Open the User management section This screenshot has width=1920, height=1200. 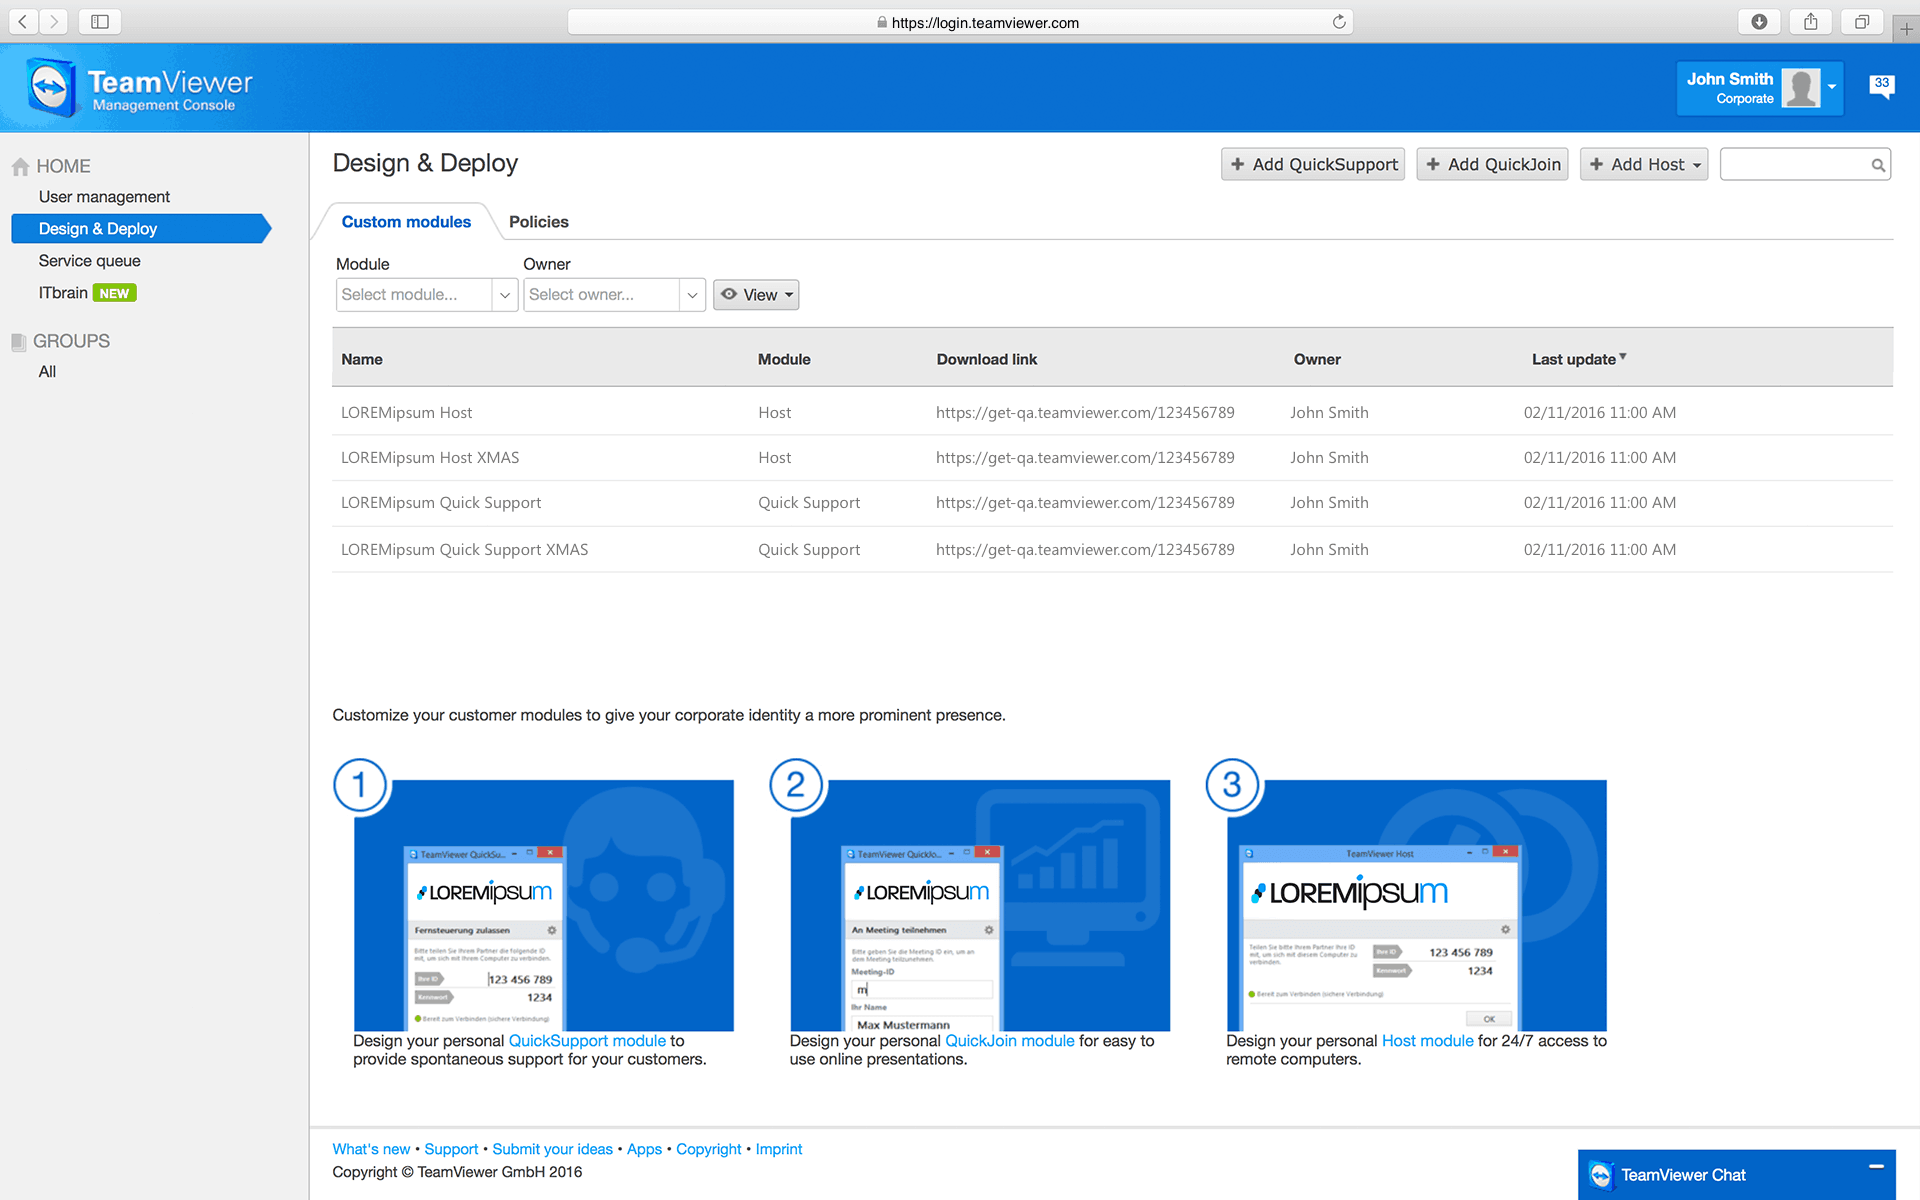[x=104, y=196]
